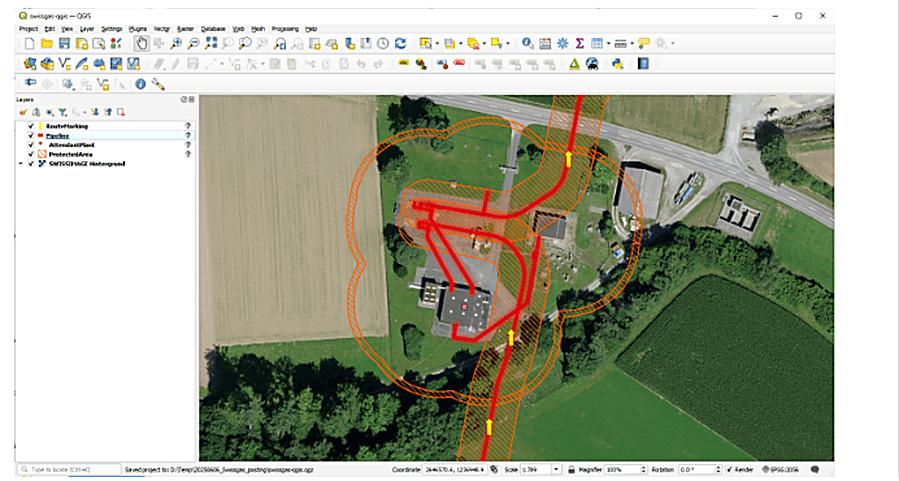Open the Scale dropdown in status bar

point(556,470)
